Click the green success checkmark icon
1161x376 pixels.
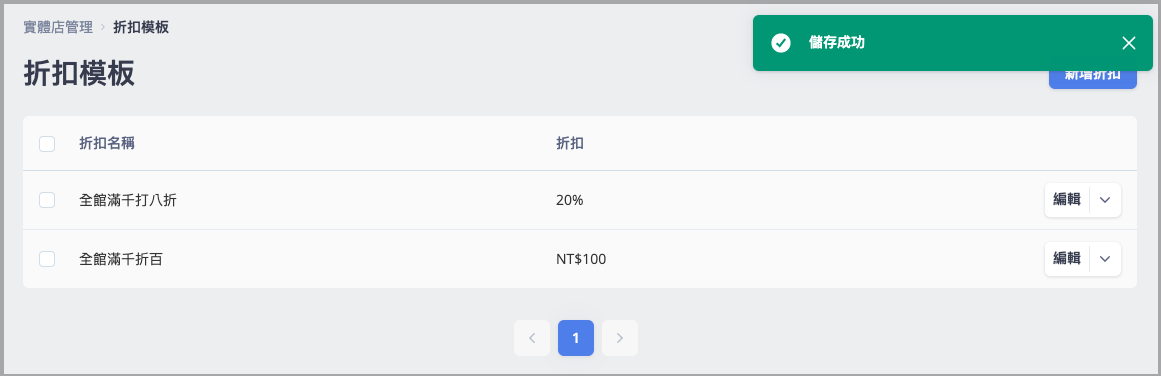(x=780, y=43)
